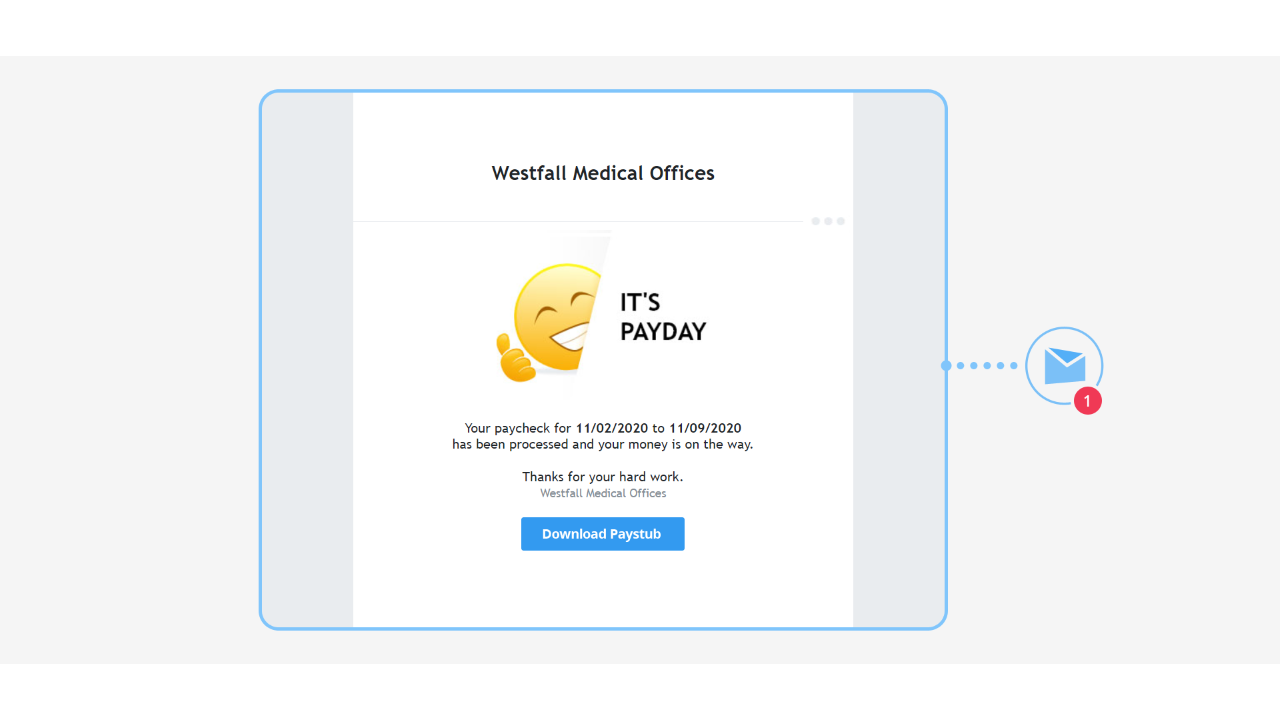Screen dimensions: 1280x720
Task: Click the 'has been processed' message line
Action: [602, 444]
